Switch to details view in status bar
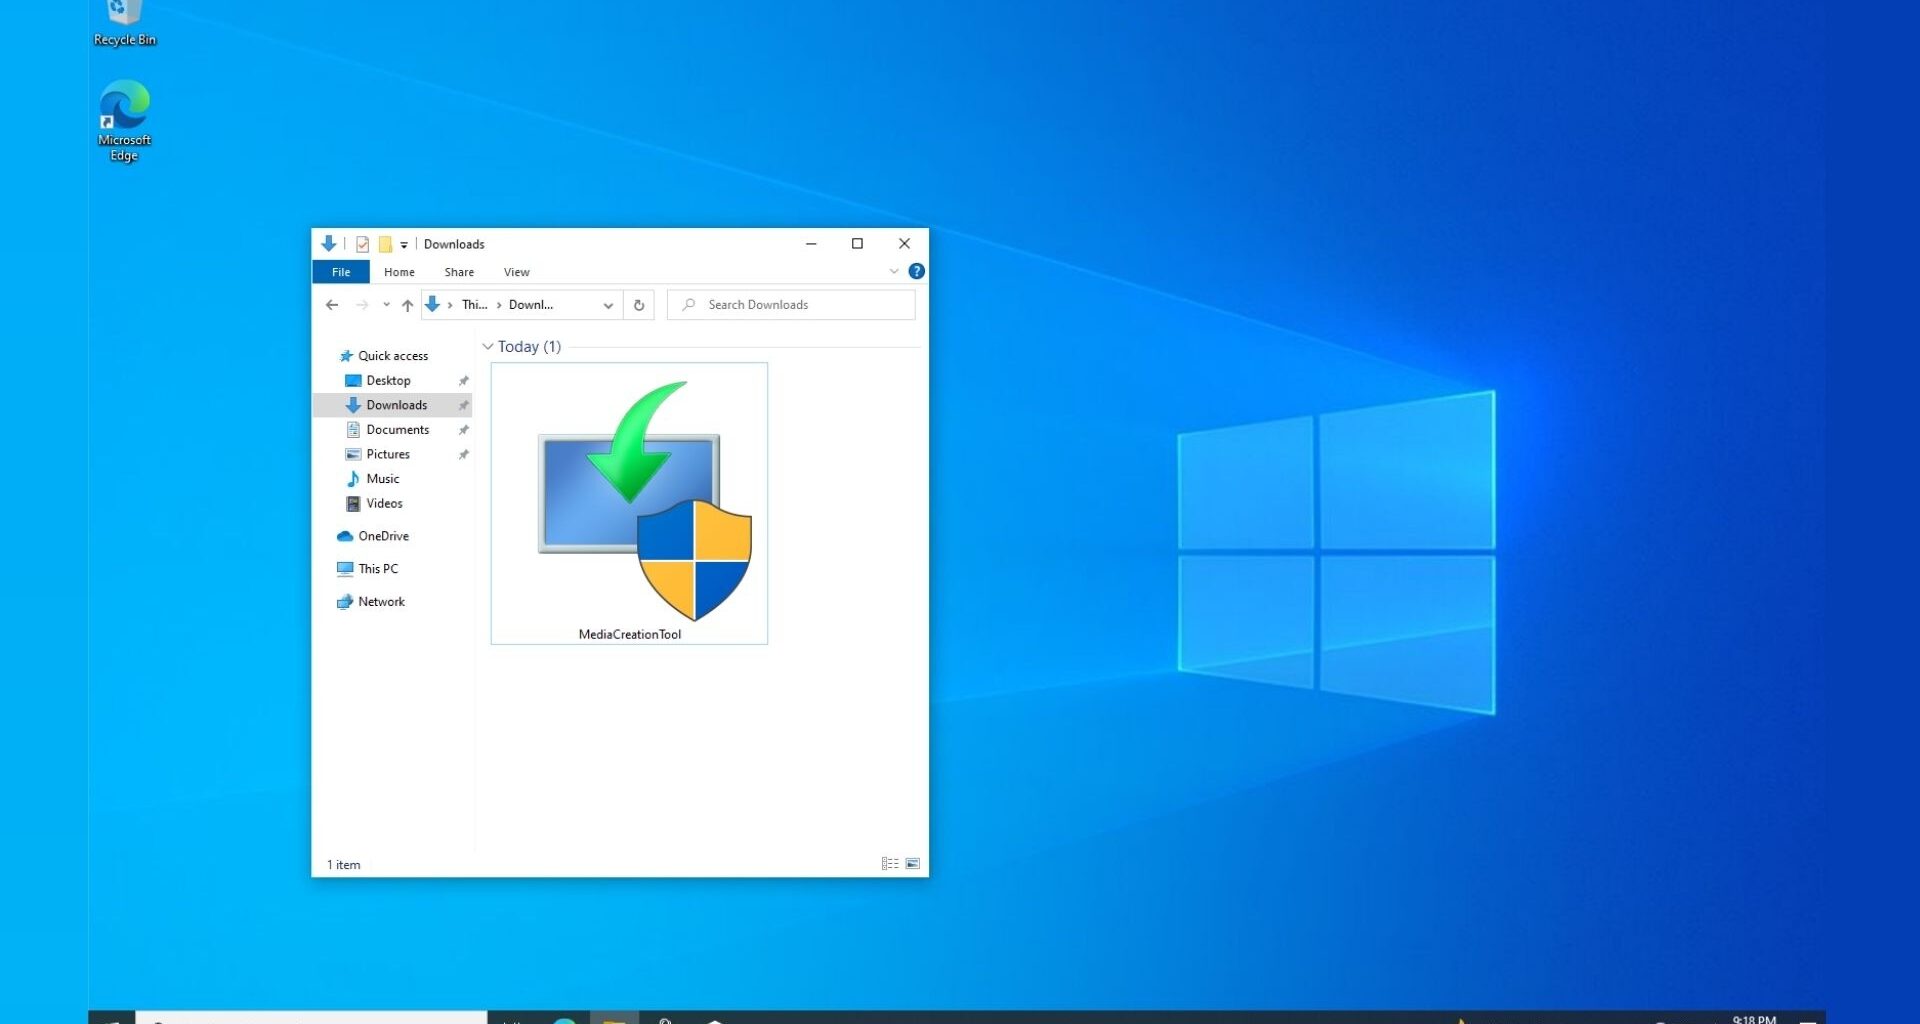 889,864
